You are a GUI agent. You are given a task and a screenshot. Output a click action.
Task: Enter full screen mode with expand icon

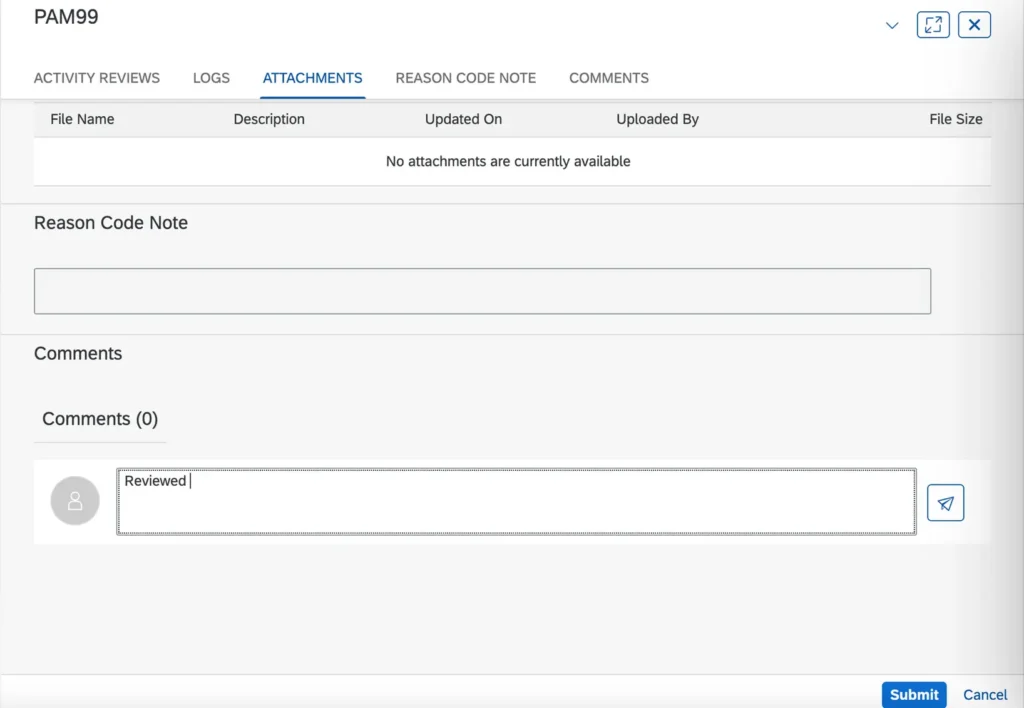(932, 25)
